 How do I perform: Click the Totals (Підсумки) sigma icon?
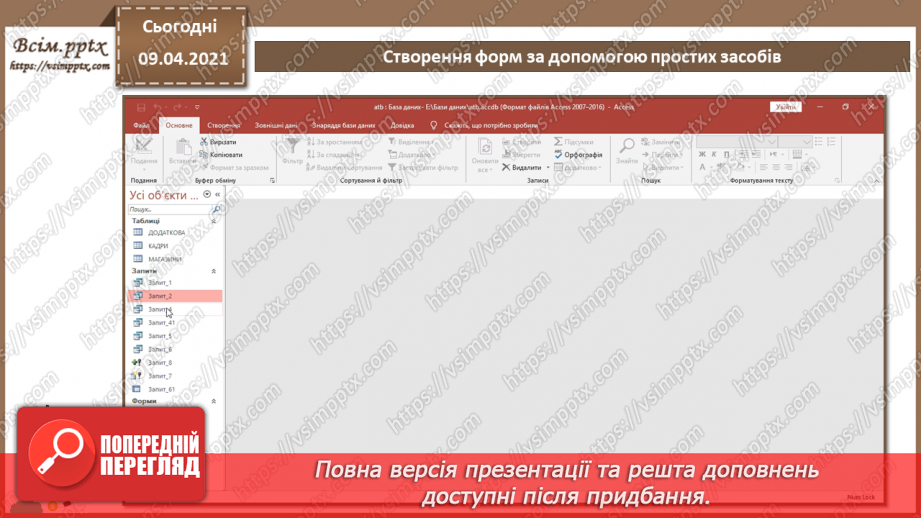pos(559,142)
